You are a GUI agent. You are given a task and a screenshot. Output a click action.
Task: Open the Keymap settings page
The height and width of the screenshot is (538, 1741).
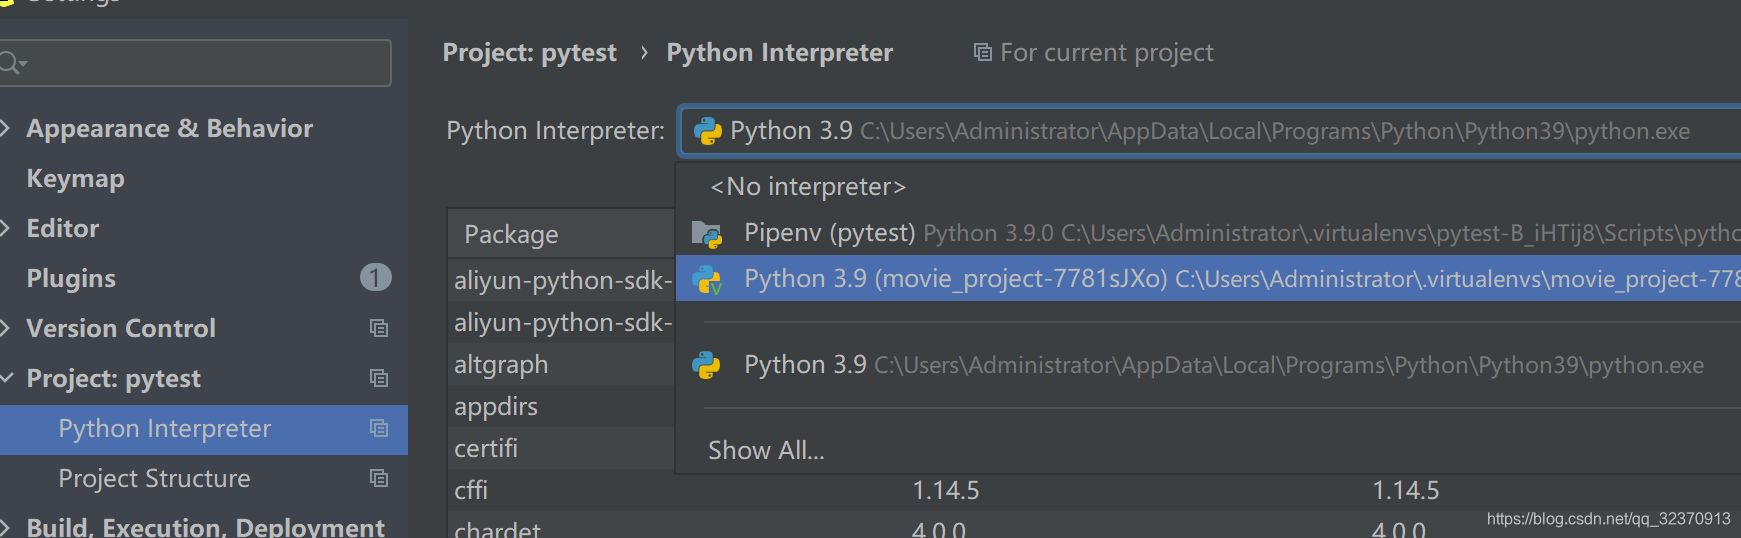(75, 178)
